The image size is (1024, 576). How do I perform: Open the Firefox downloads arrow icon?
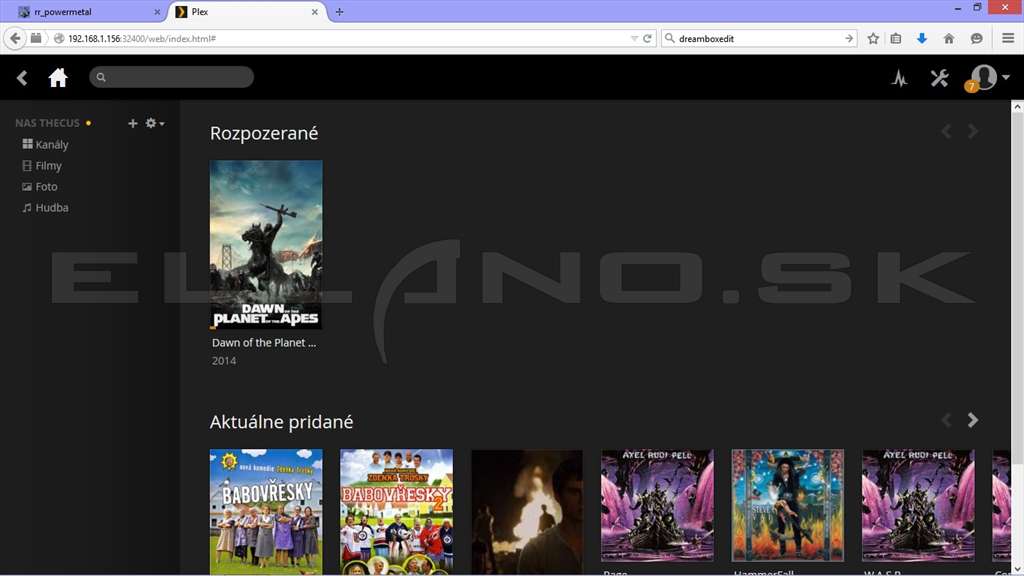coord(921,39)
